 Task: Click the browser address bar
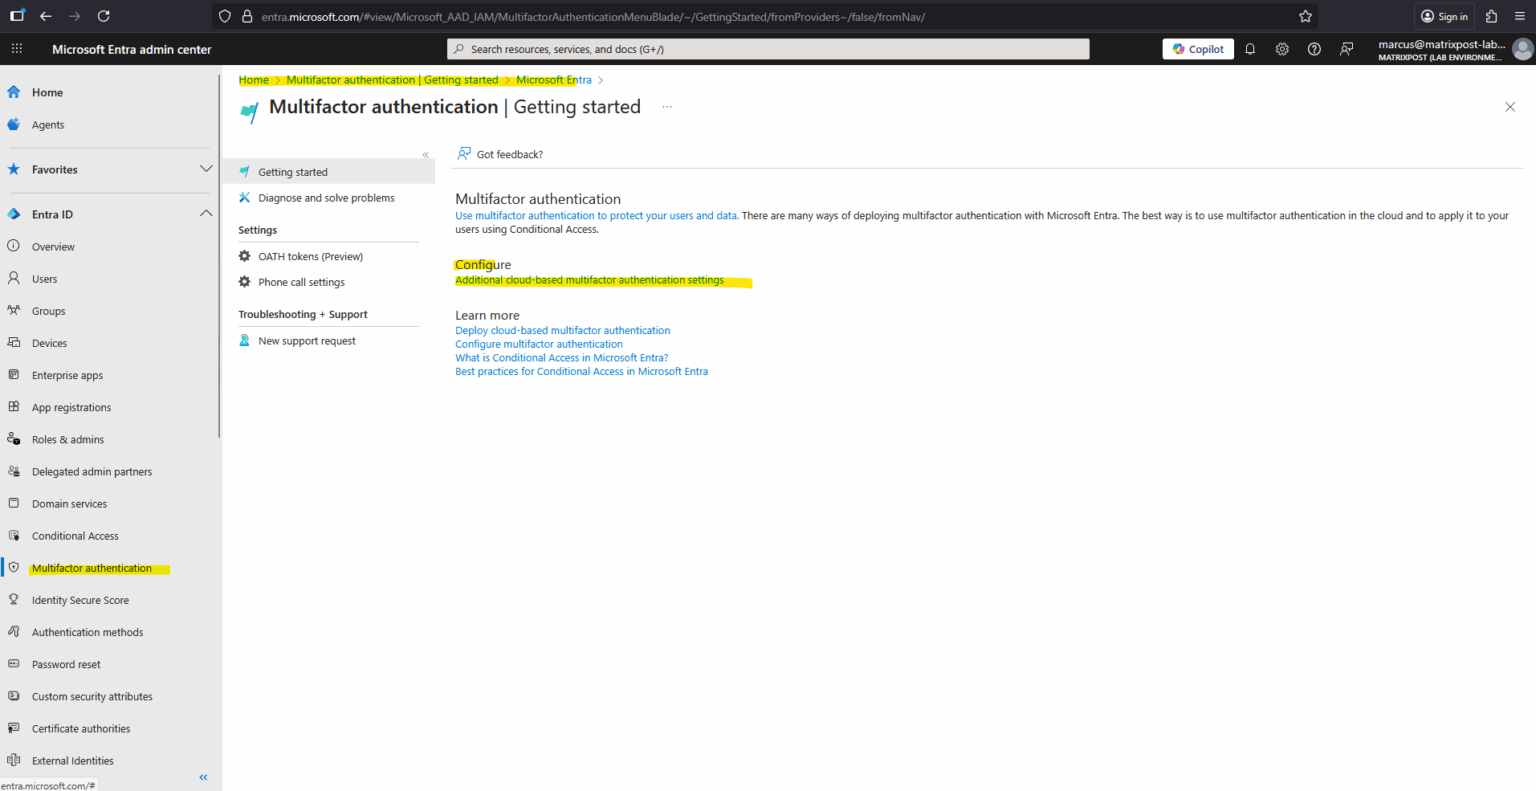pyautogui.click(x=700, y=16)
